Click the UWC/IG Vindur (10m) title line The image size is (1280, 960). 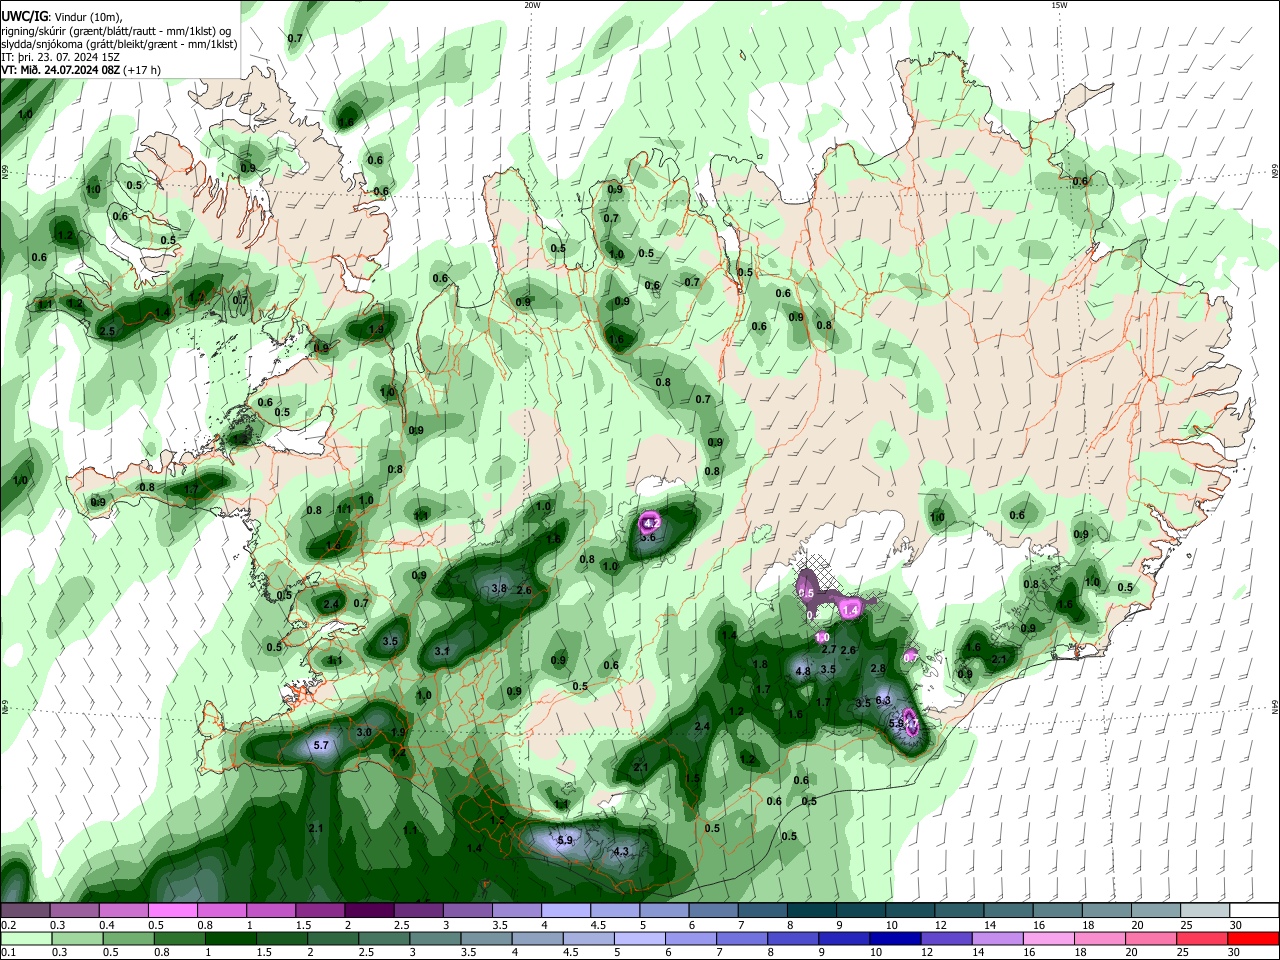tap(62, 17)
